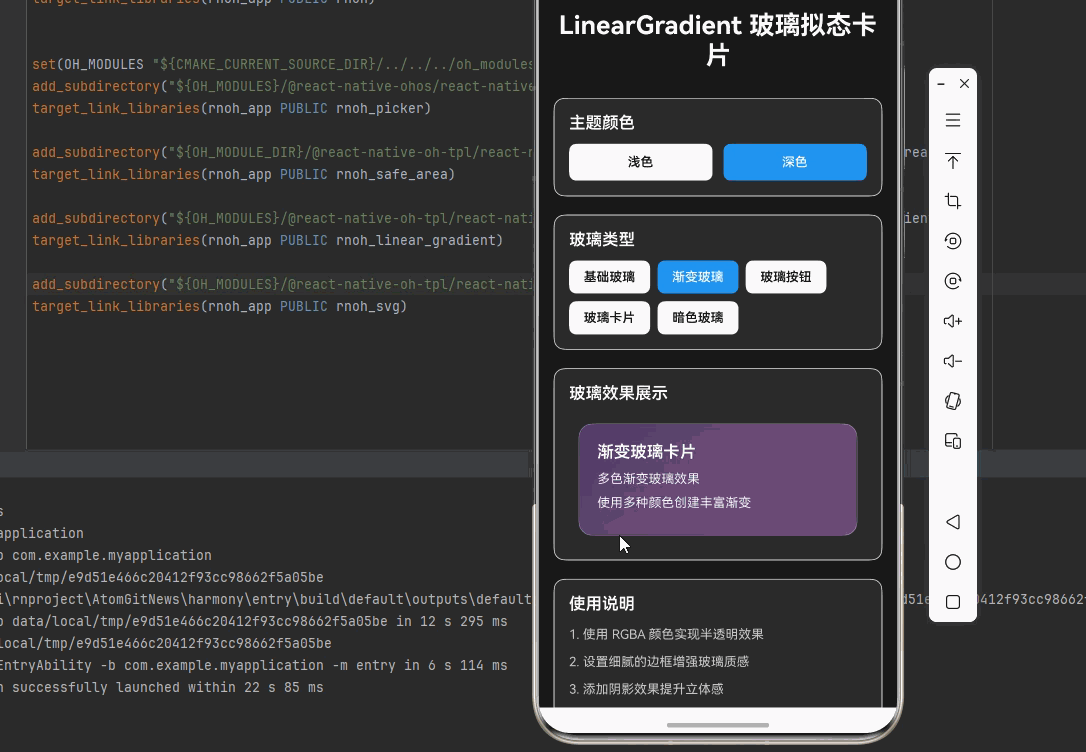Click the 主题颜色 section heading
1086x752 pixels.
[602, 123]
